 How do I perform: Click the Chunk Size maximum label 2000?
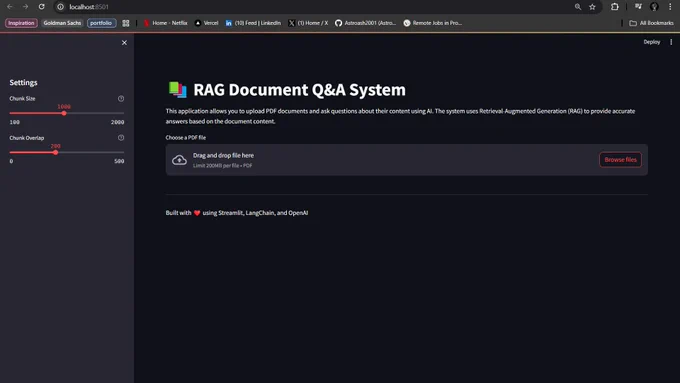click(118, 122)
